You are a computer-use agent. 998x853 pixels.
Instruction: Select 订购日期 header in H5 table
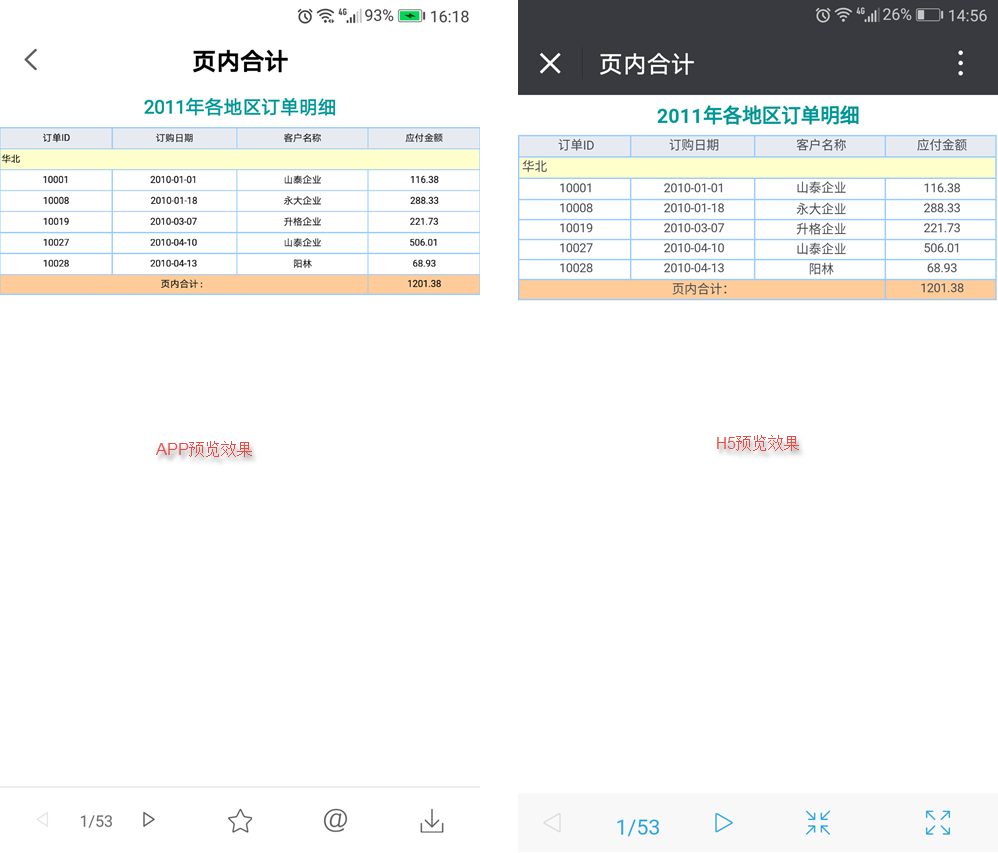coord(693,146)
